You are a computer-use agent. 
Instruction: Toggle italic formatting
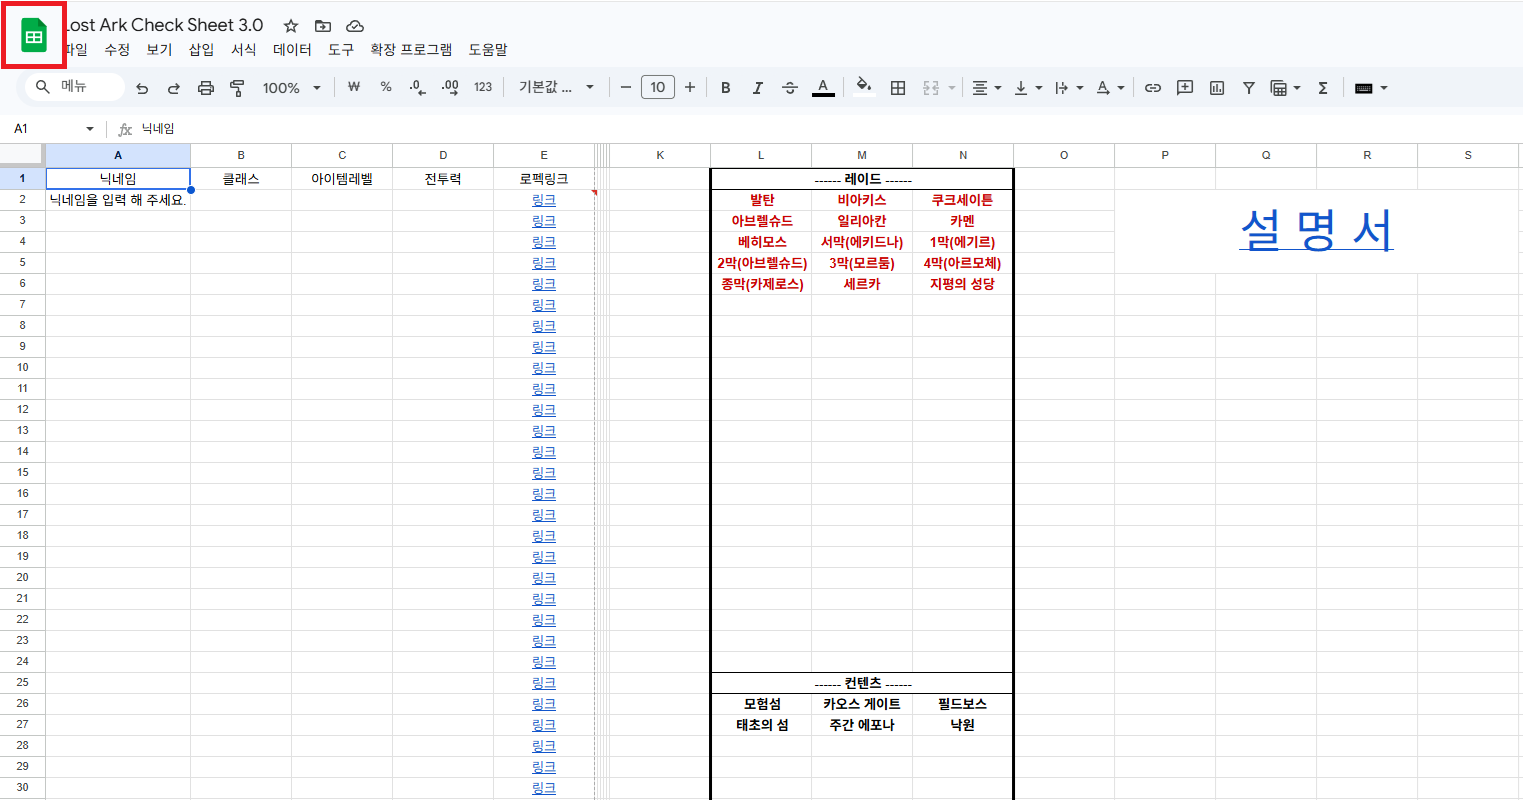point(758,88)
